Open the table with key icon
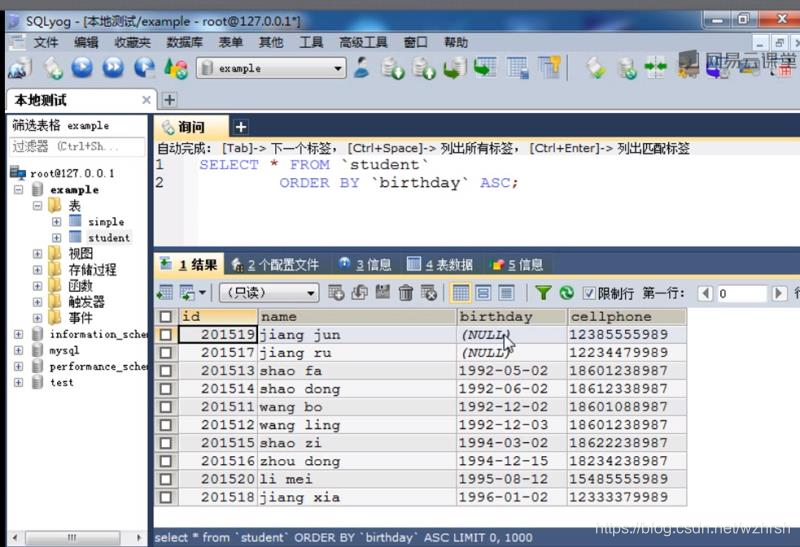The image size is (800, 547). coord(549,67)
